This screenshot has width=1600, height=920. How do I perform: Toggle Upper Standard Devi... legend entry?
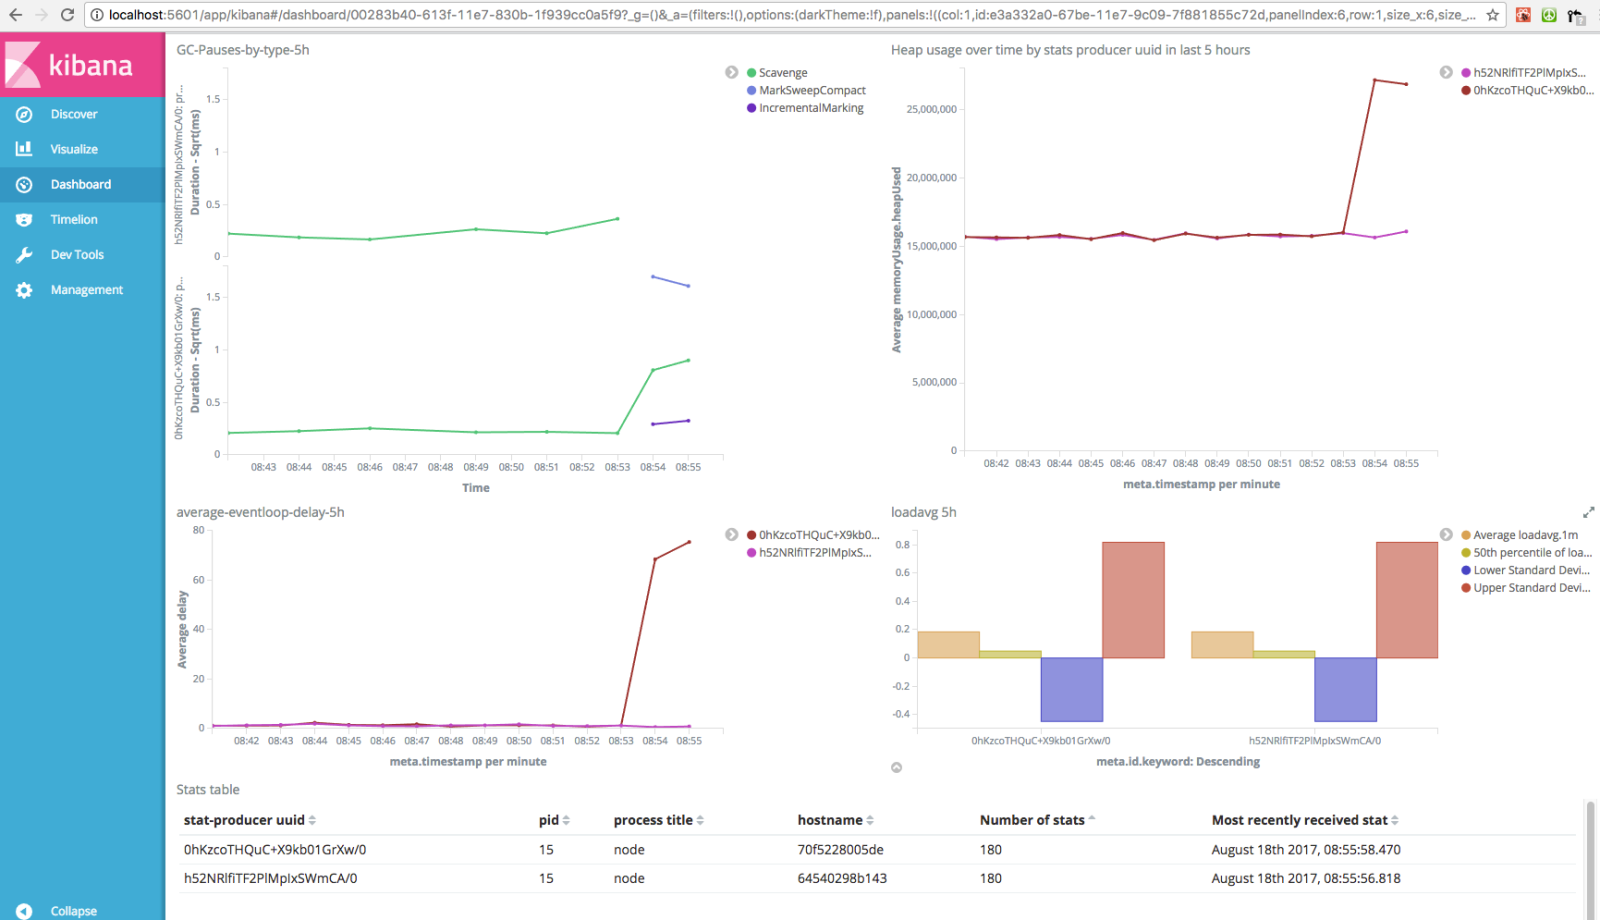point(1531,588)
